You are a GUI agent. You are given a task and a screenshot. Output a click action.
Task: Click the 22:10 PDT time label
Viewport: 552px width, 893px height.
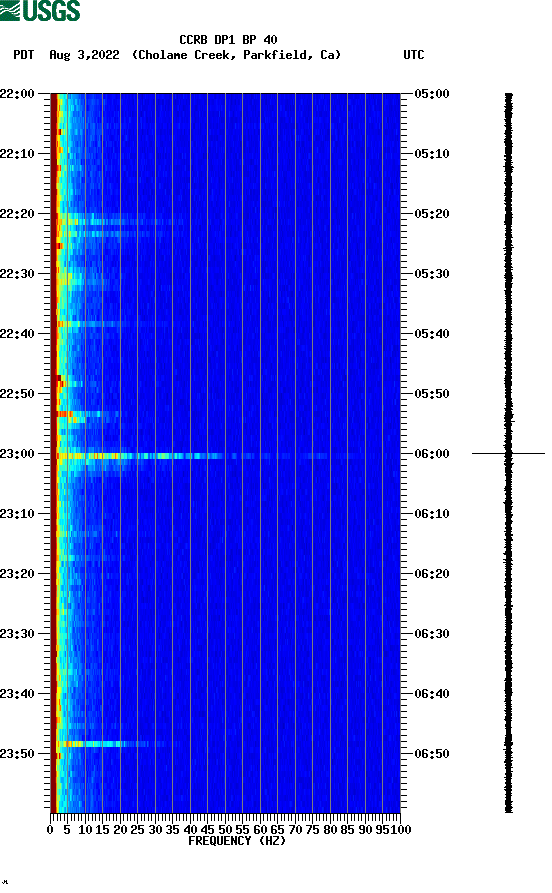point(17,154)
